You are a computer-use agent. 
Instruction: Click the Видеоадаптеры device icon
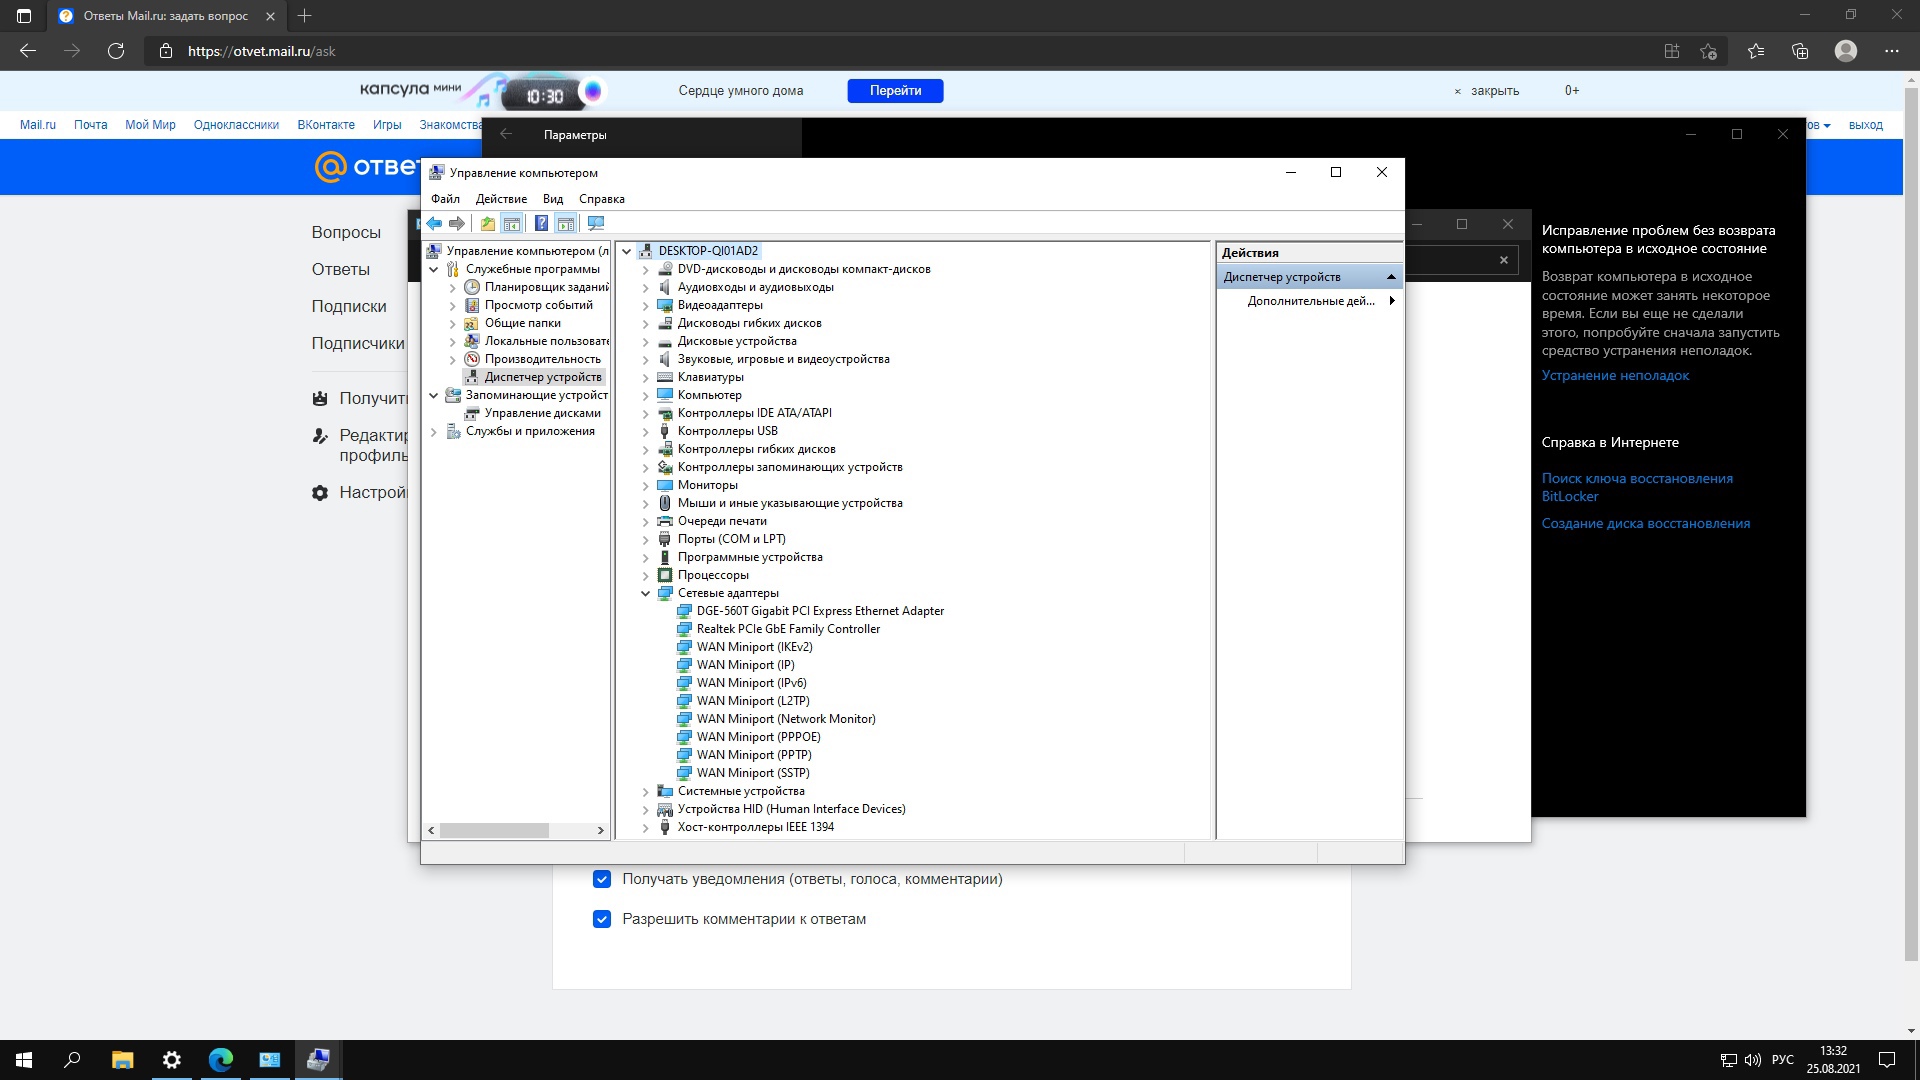coord(665,305)
